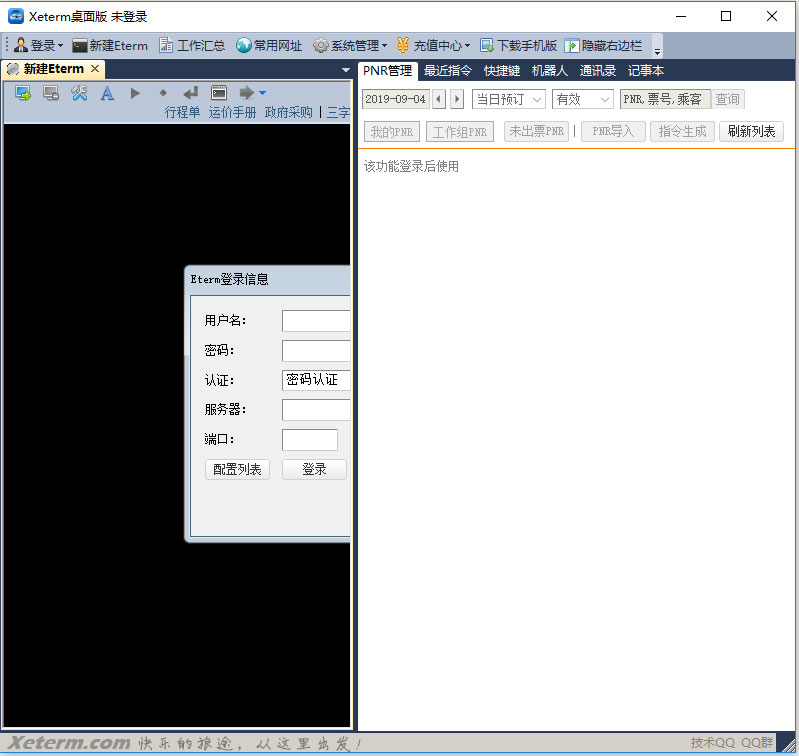Click the Xeterm app icon in title bar
The image size is (799, 756).
(x=16, y=16)
